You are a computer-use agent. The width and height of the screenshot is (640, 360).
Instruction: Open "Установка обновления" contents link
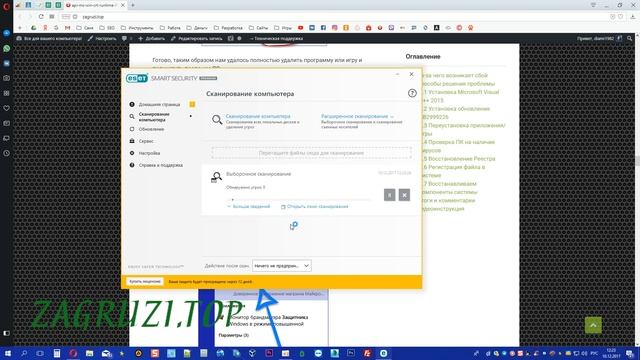pyautogui.click(x=456, y=113)
